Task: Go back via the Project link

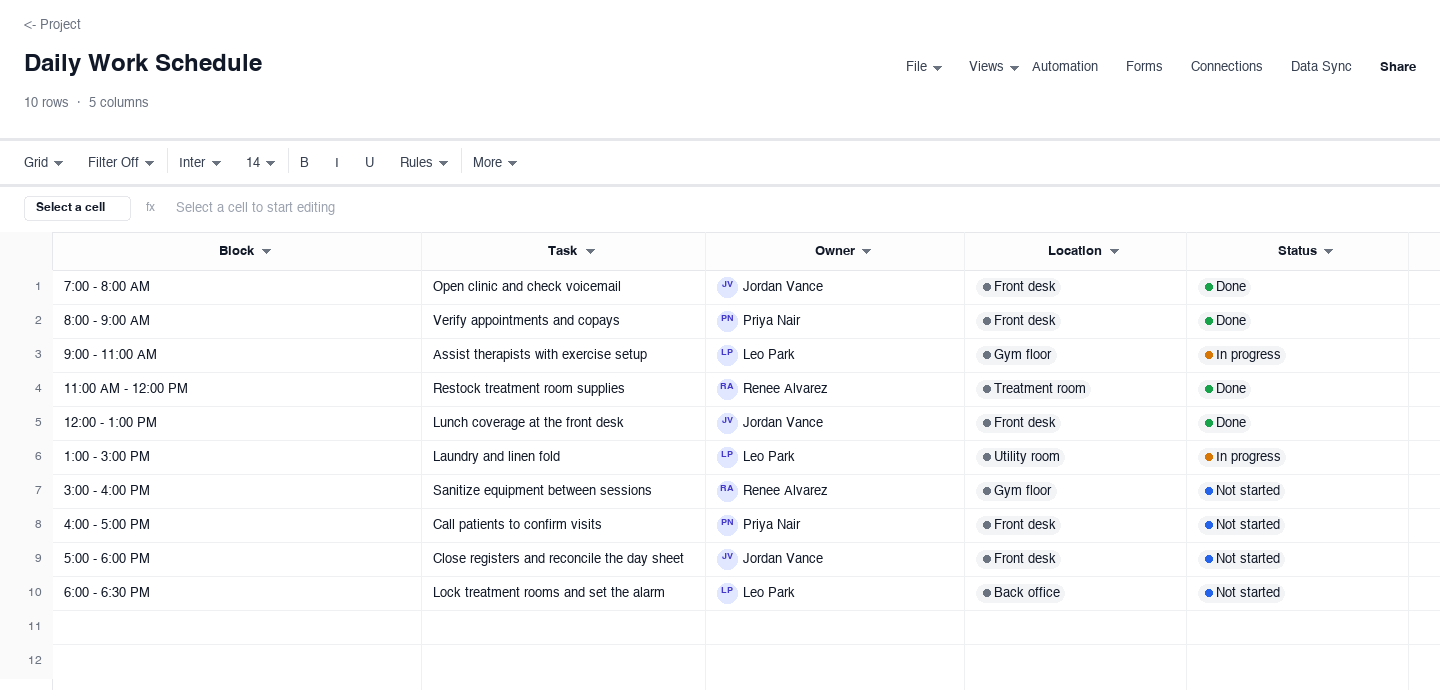Action: coord(52,25)
